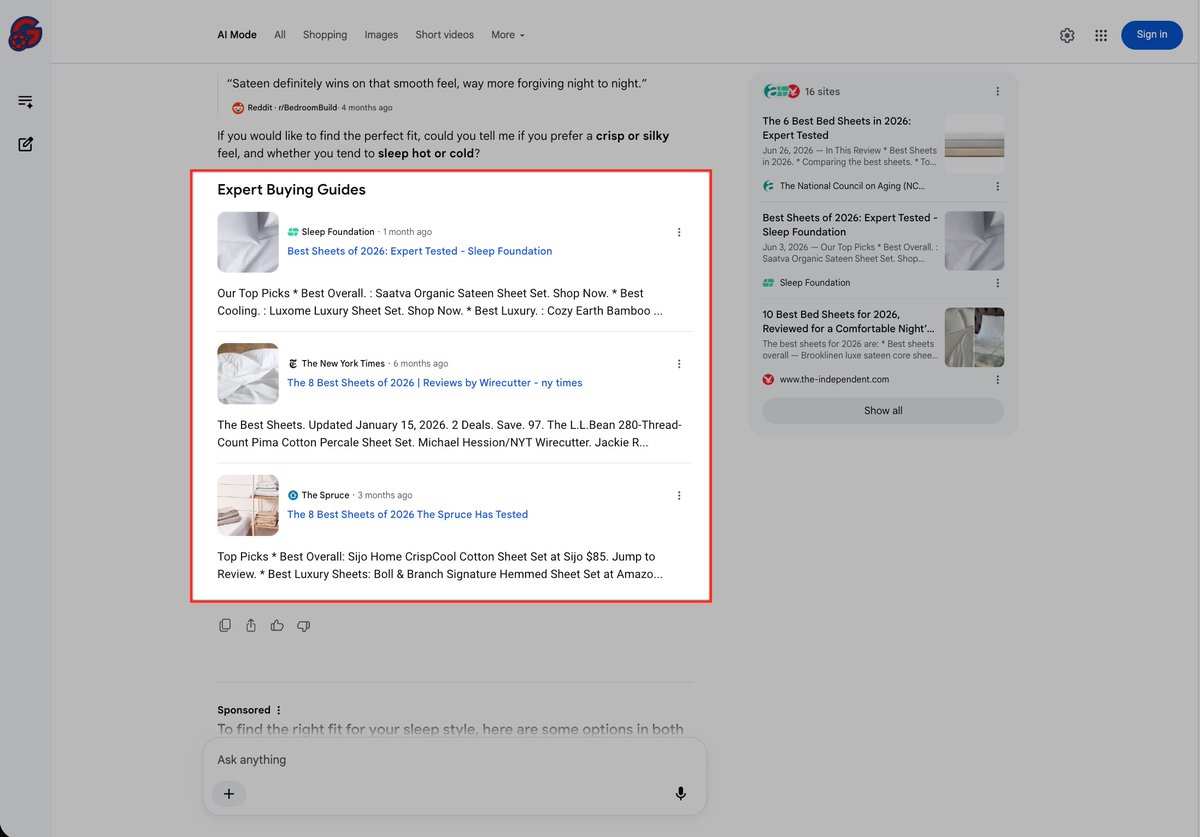Open options for the sidebar Sleep Foundation source
Viewport: 1200px width, 837px height.
tap(998, 283)
